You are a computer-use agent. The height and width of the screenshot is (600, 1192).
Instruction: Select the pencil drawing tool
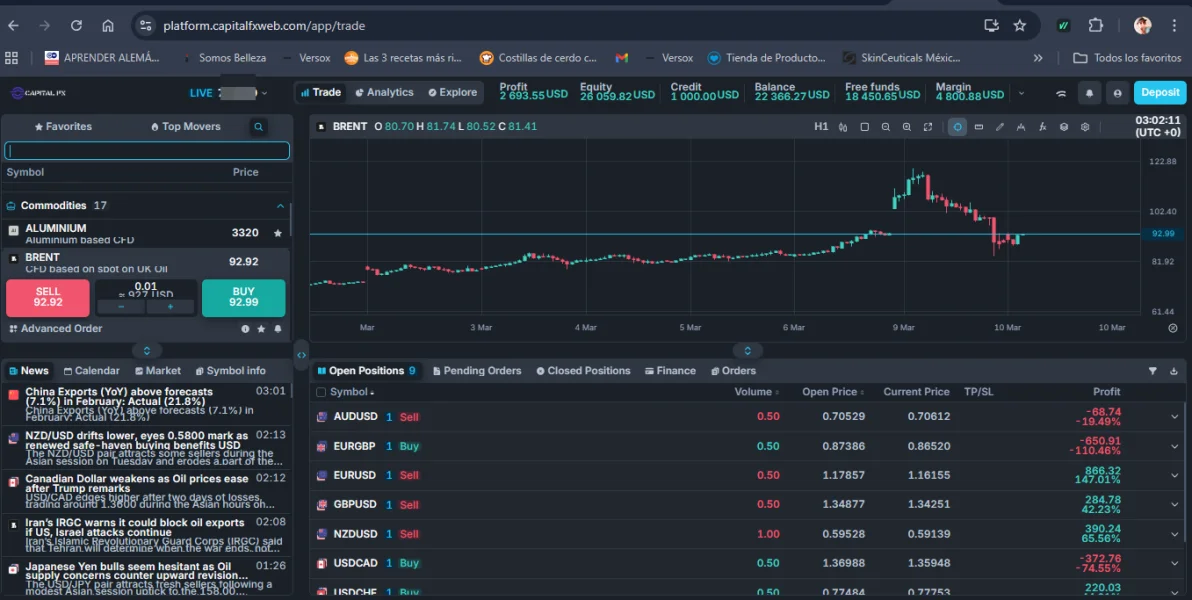click(999, 127)
